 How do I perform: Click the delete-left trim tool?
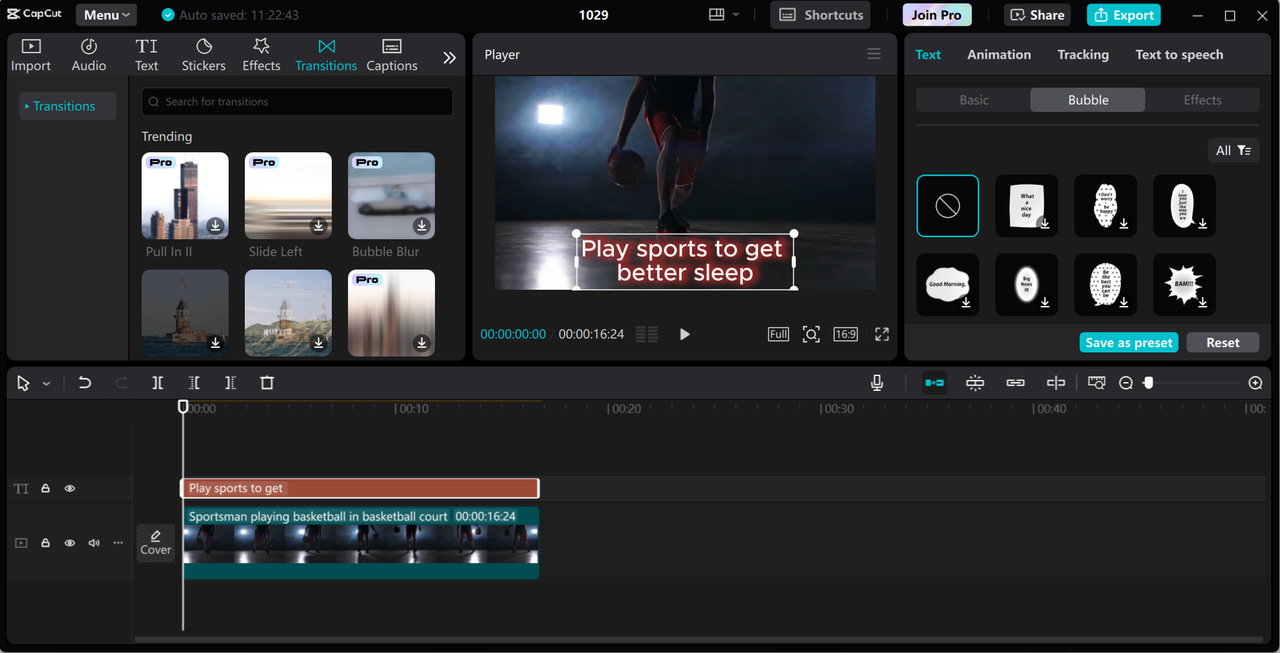(194, 383)
